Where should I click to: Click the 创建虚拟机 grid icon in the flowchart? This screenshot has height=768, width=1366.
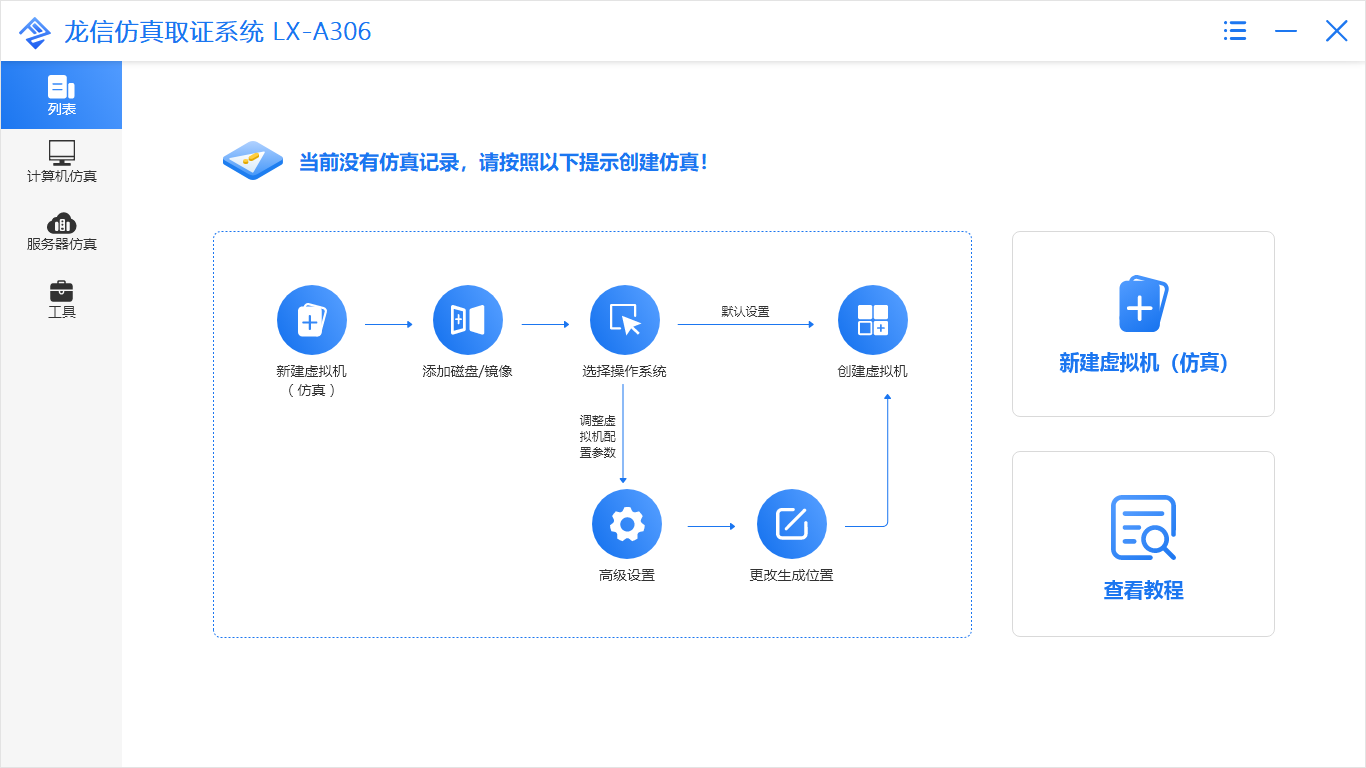[872, 319]
